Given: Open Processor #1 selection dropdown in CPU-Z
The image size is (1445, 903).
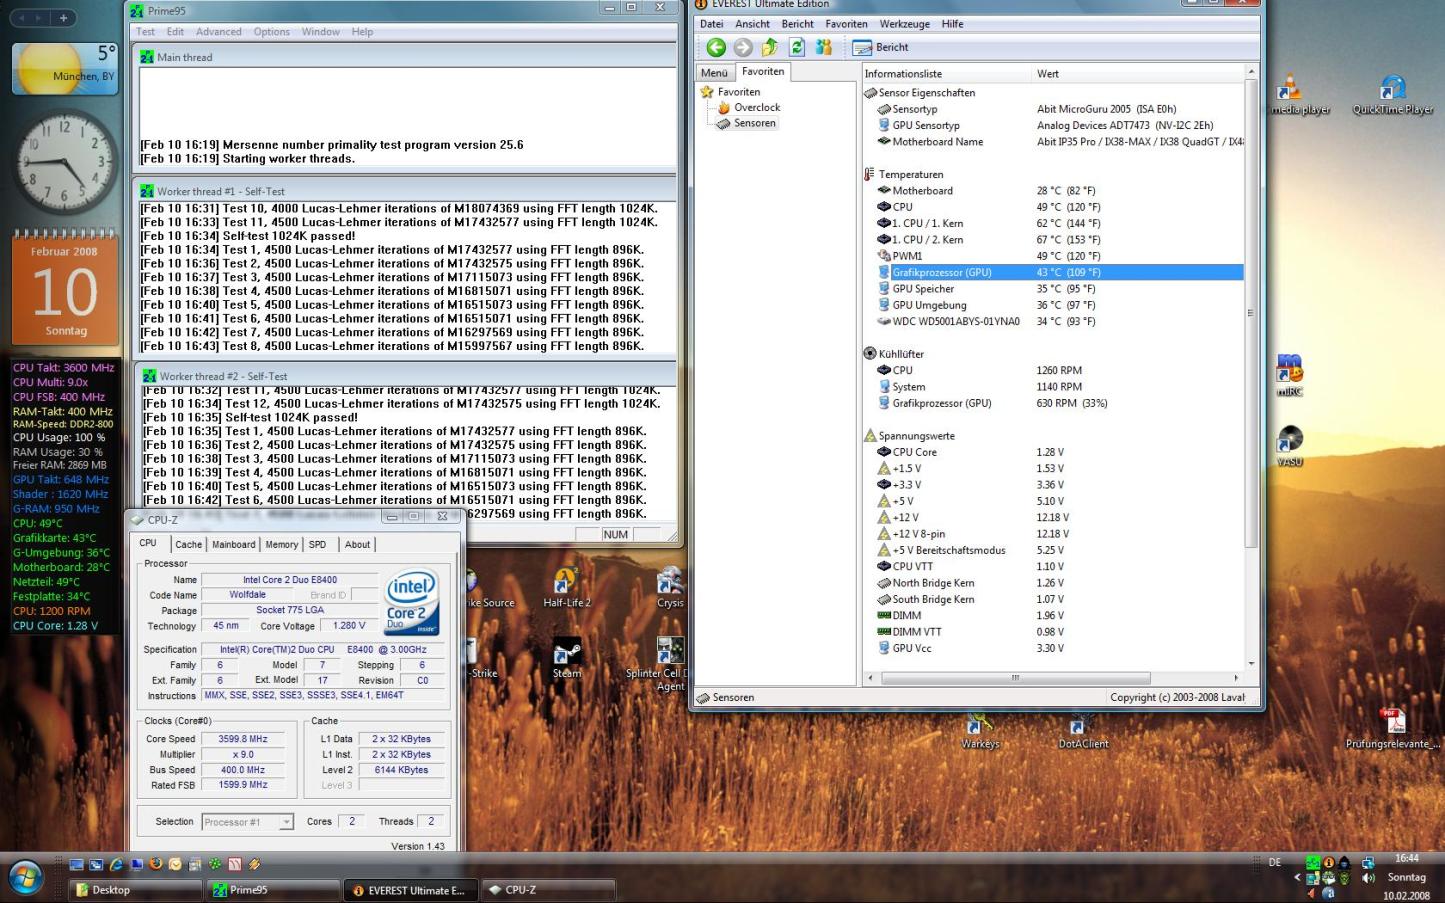Looking at the screenshot, I should coord(247,822).
